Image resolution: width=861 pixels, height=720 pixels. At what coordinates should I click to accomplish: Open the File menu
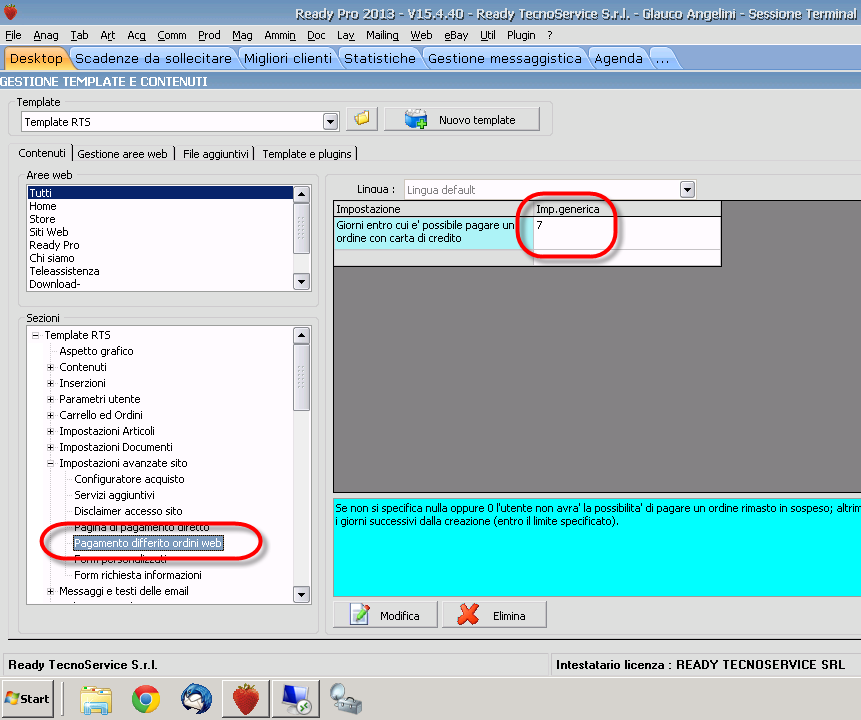point(13,35)
